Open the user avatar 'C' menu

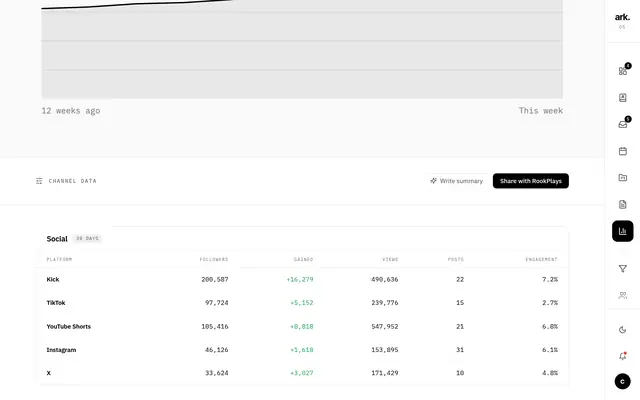click(622, 382)
